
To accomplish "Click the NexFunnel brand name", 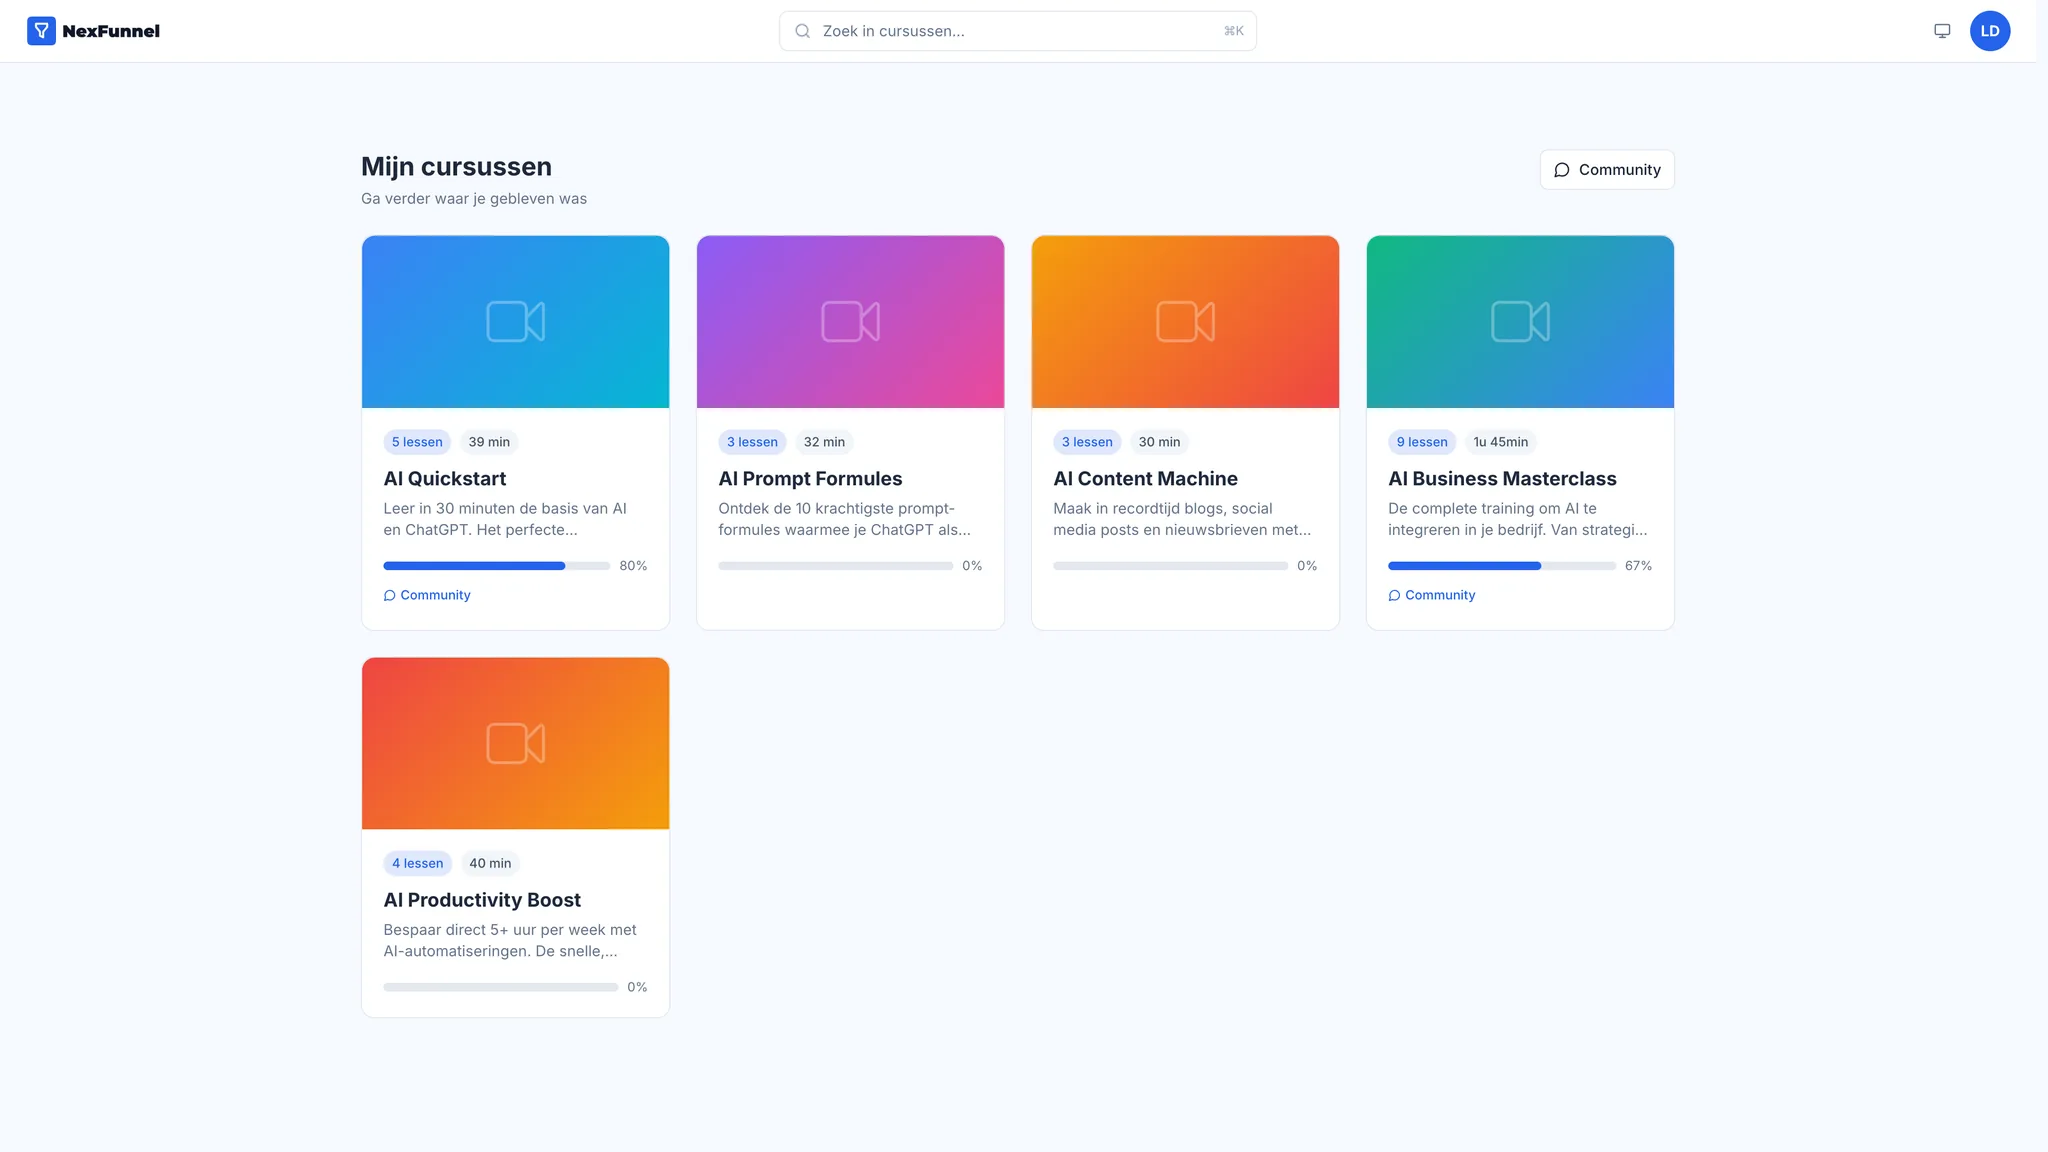I will tap(111, 31).
